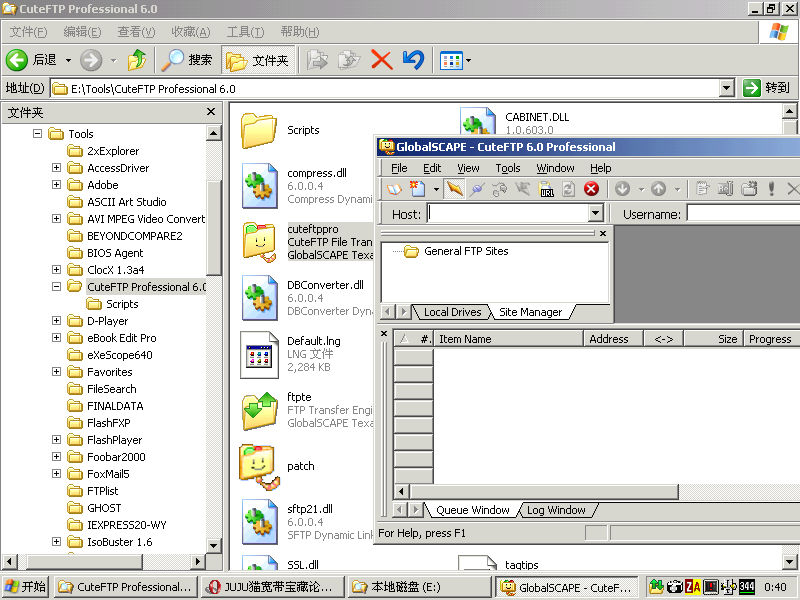The width and height of the screenshot is (800, 600).
Task: Close the CuteFTP site pane with x
Action: 603,233
